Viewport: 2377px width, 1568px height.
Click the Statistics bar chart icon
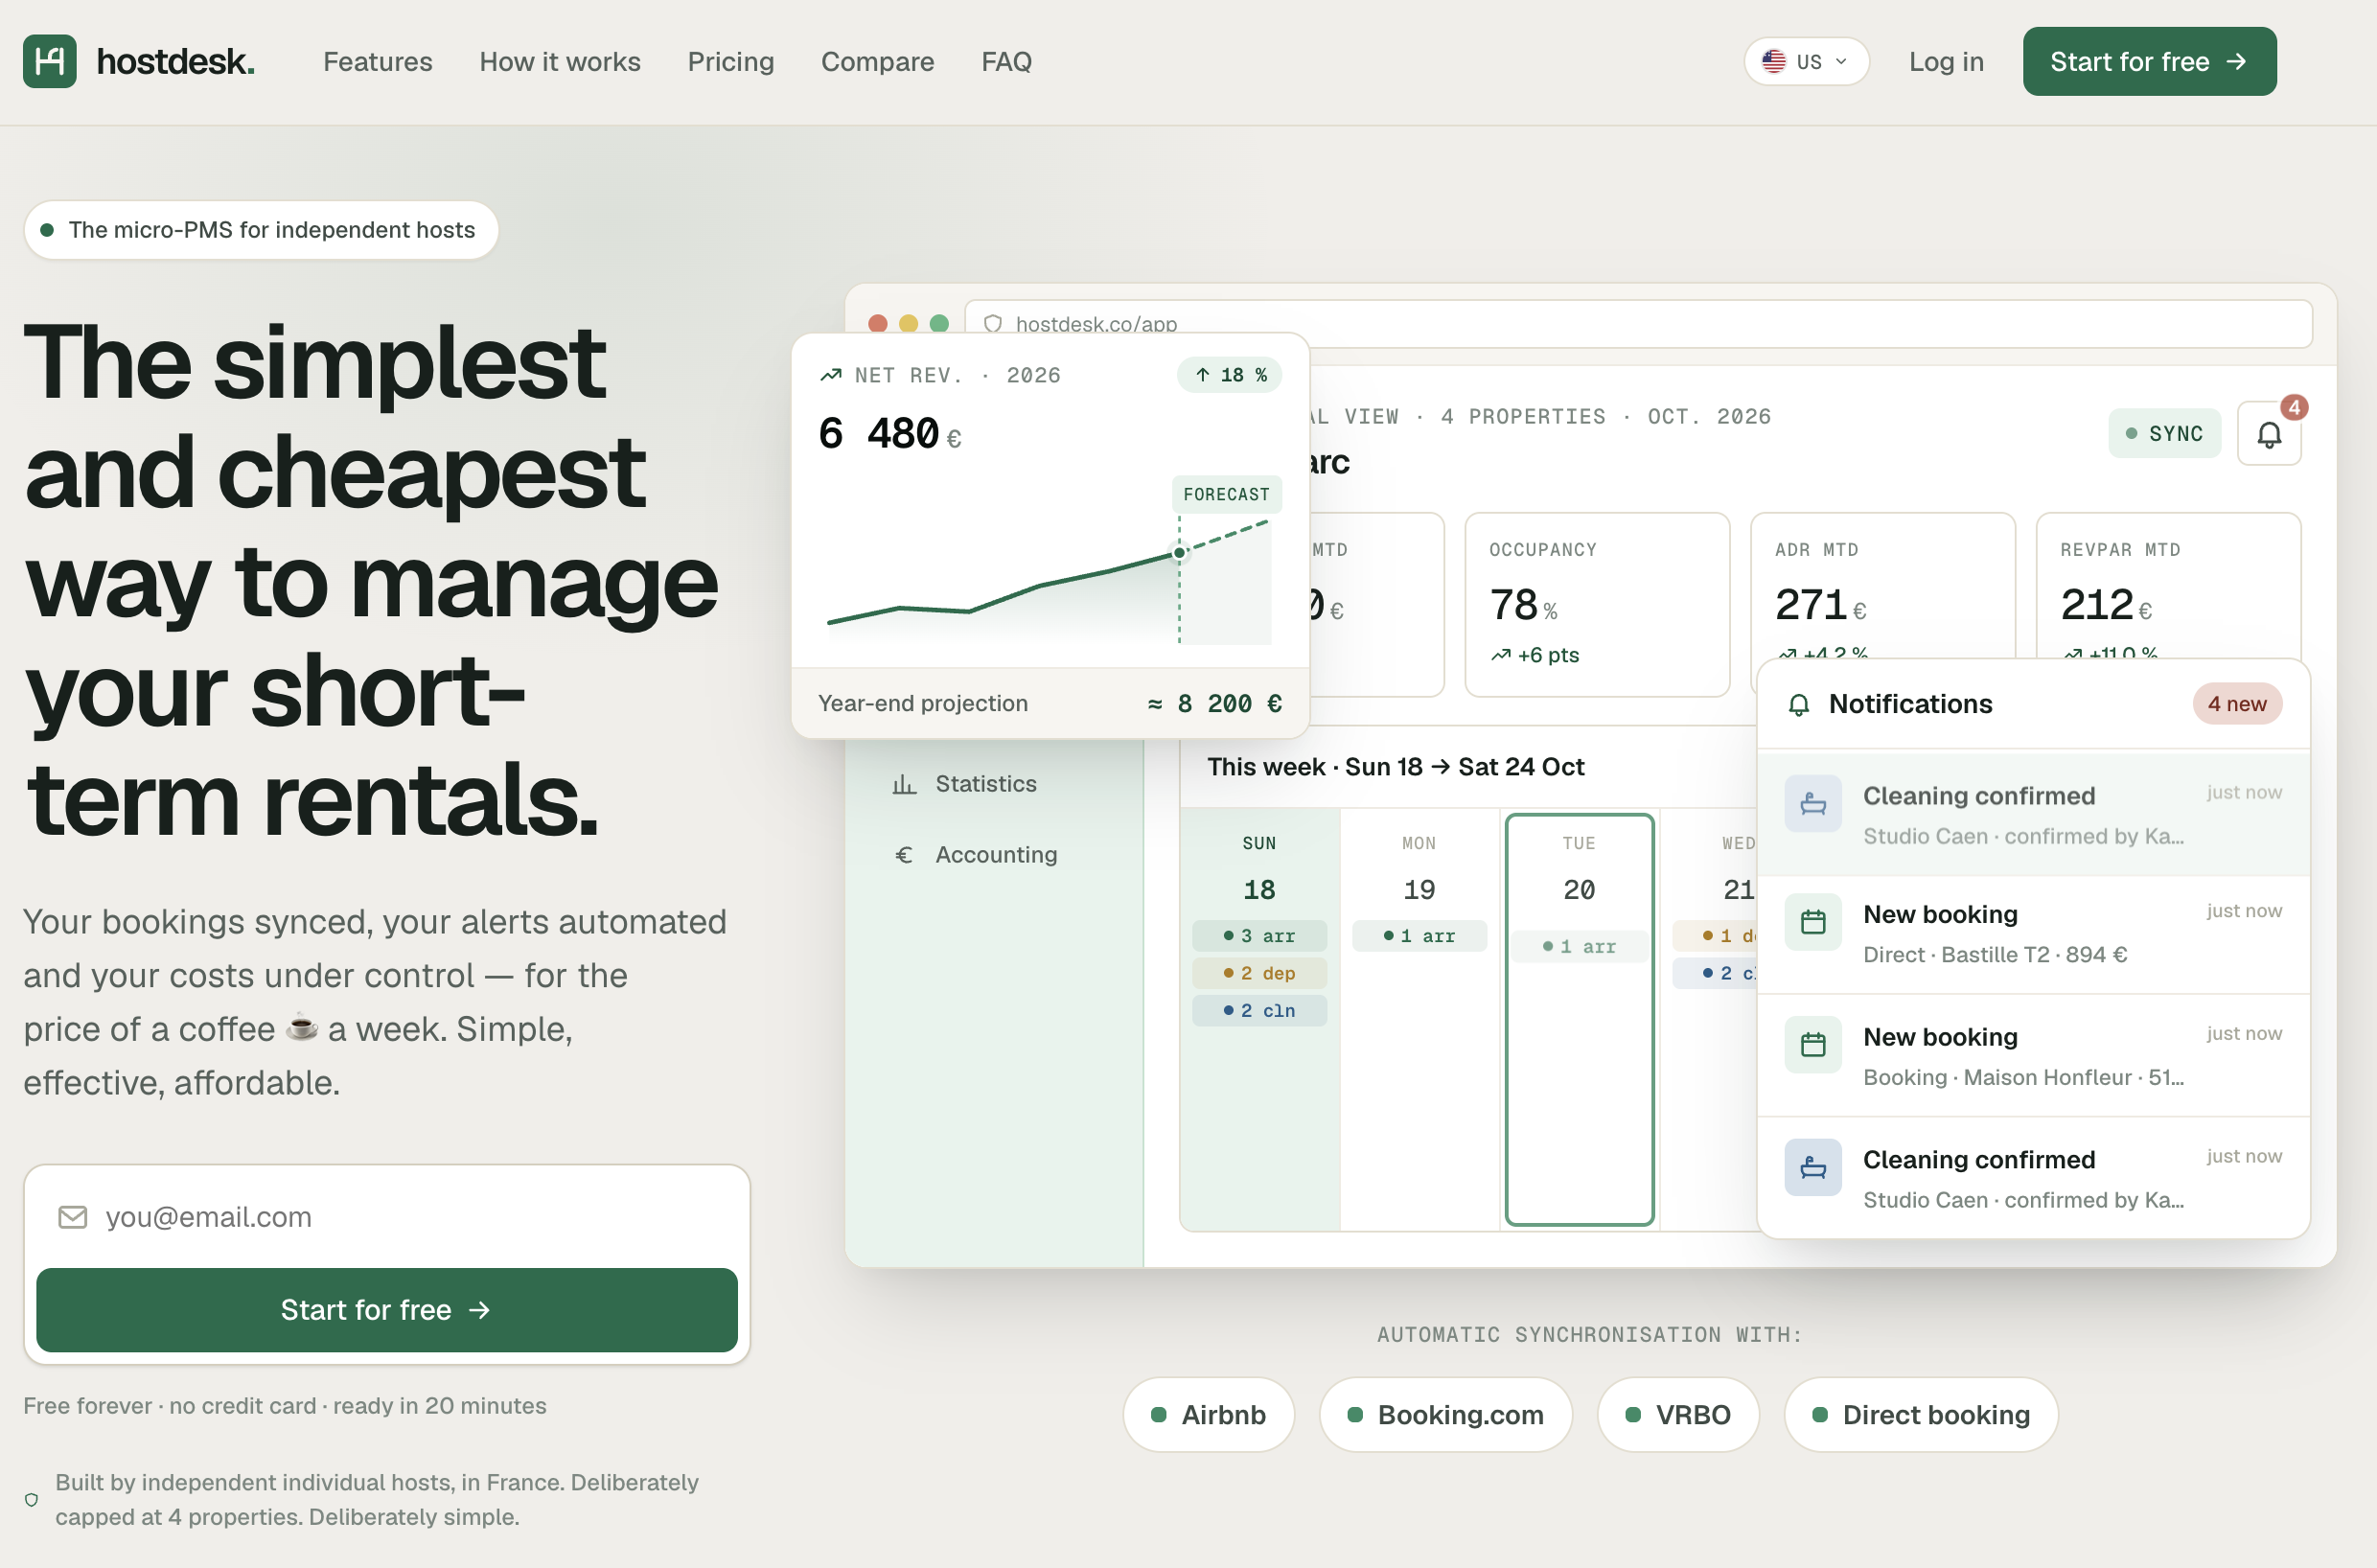coord(904,784)
